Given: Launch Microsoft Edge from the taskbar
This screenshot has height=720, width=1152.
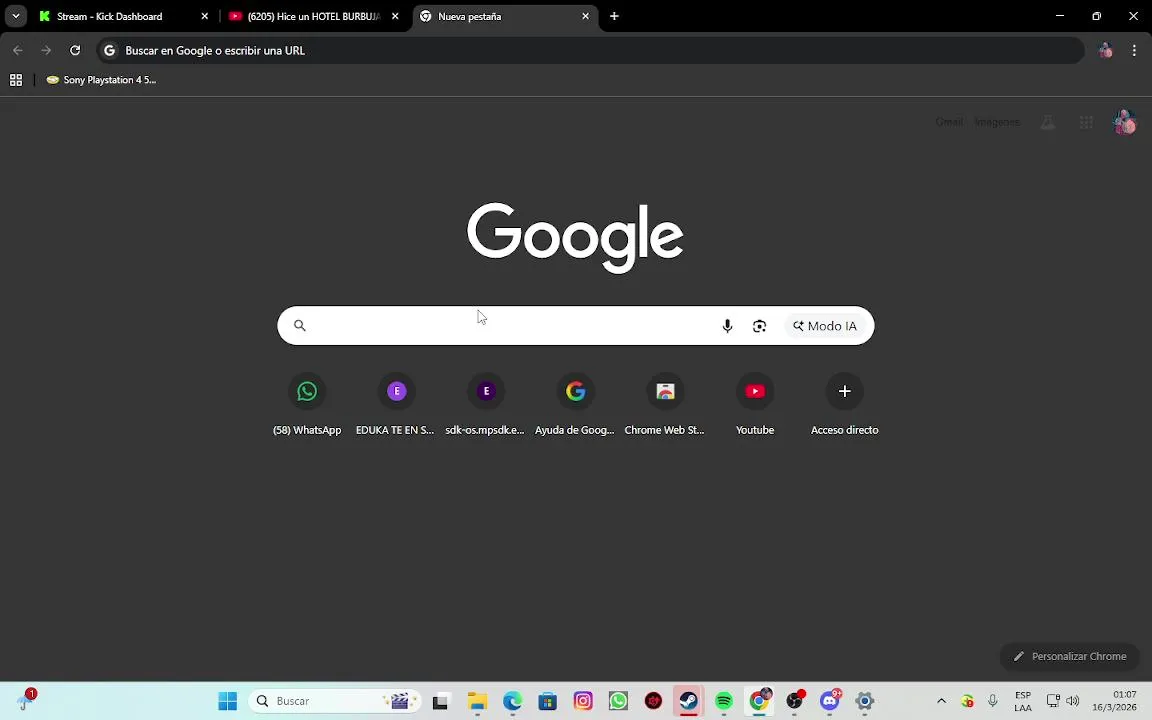Looking at the screenshot, I should point(512,701).
